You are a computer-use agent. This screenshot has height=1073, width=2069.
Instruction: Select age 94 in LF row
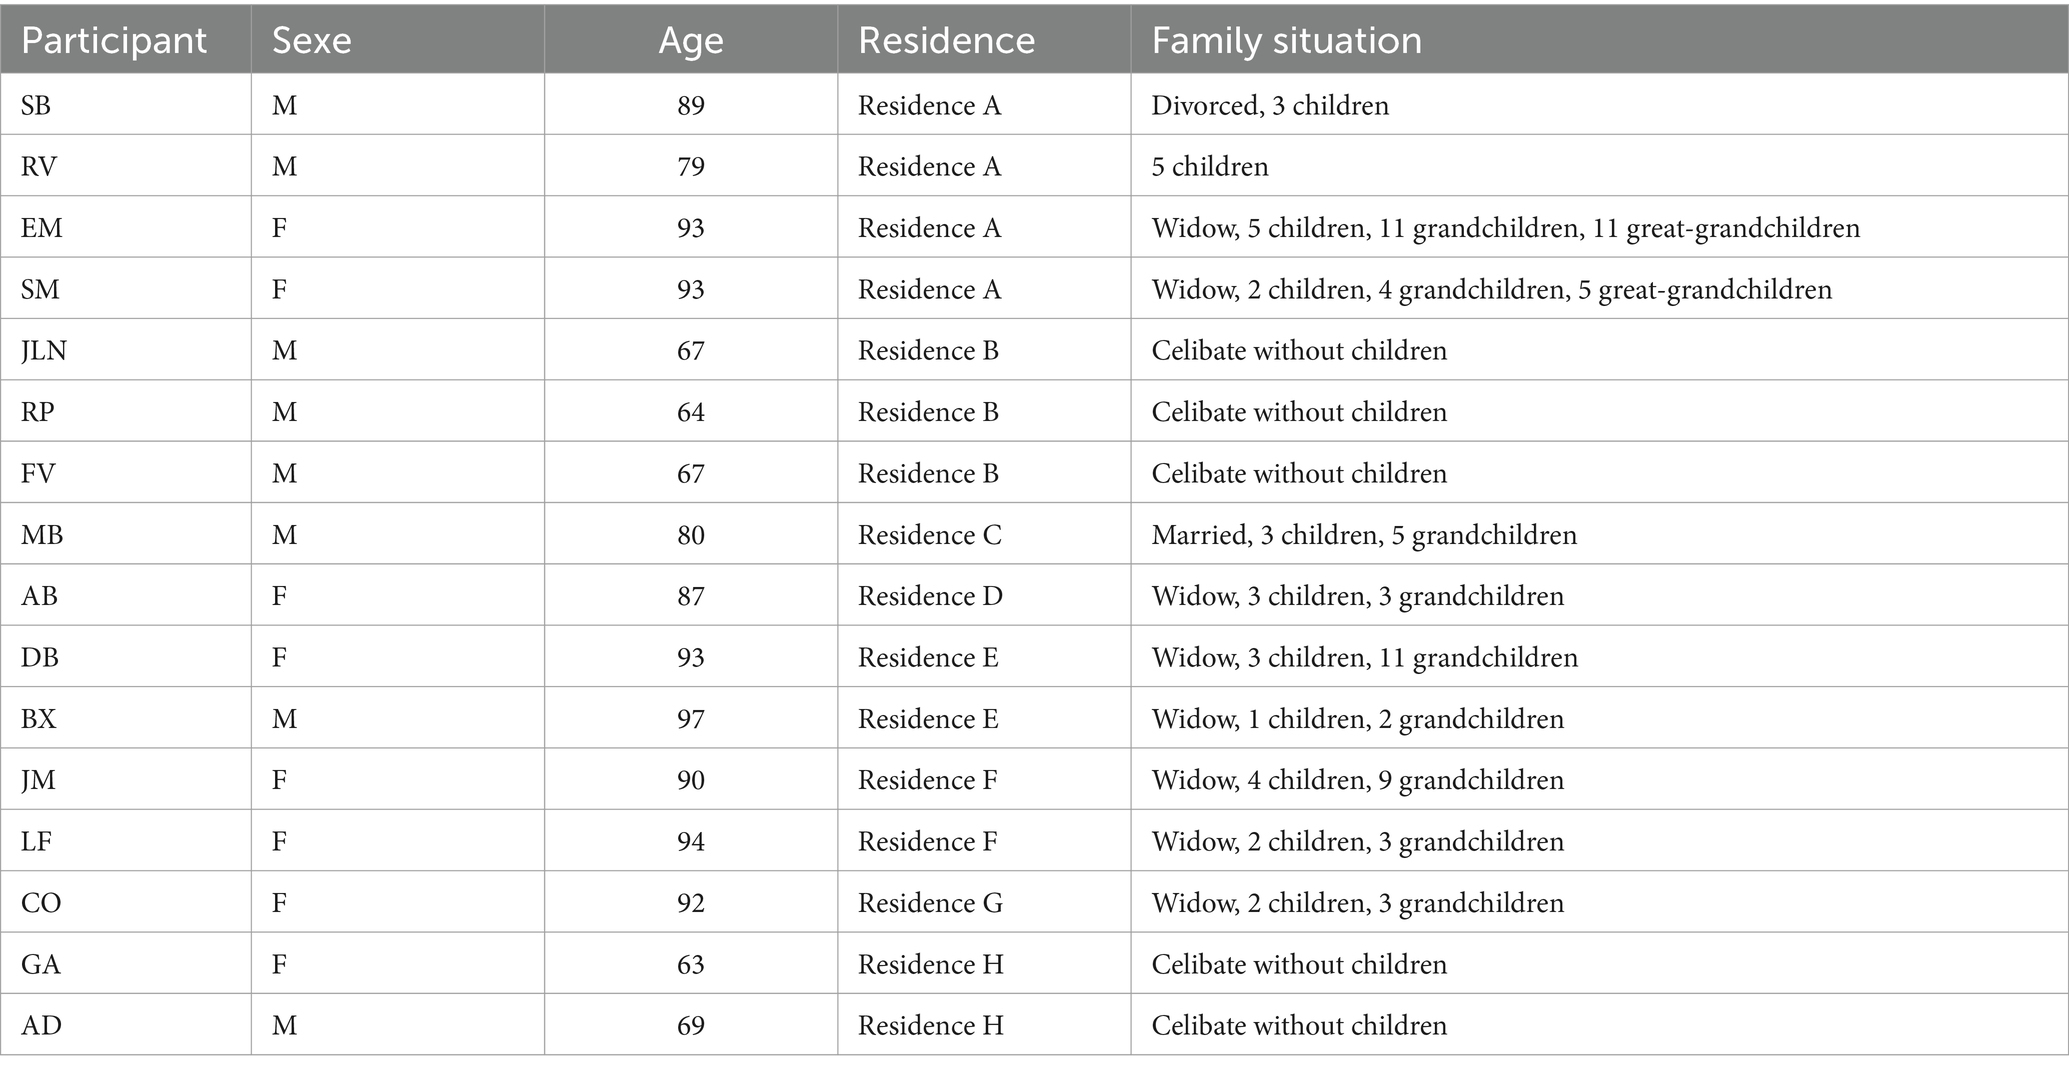(691, 842)
